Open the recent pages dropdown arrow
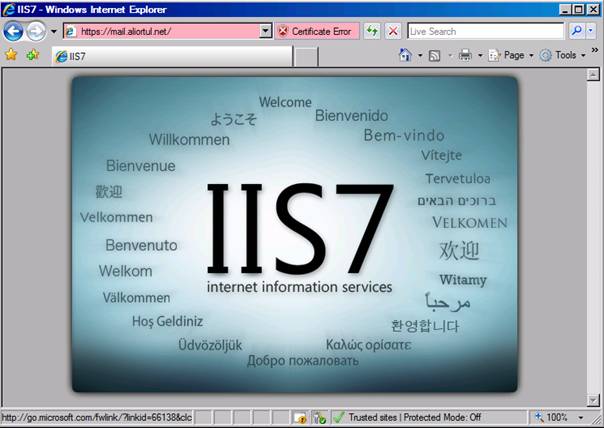 pyautogui.click(x=54, y=32)
